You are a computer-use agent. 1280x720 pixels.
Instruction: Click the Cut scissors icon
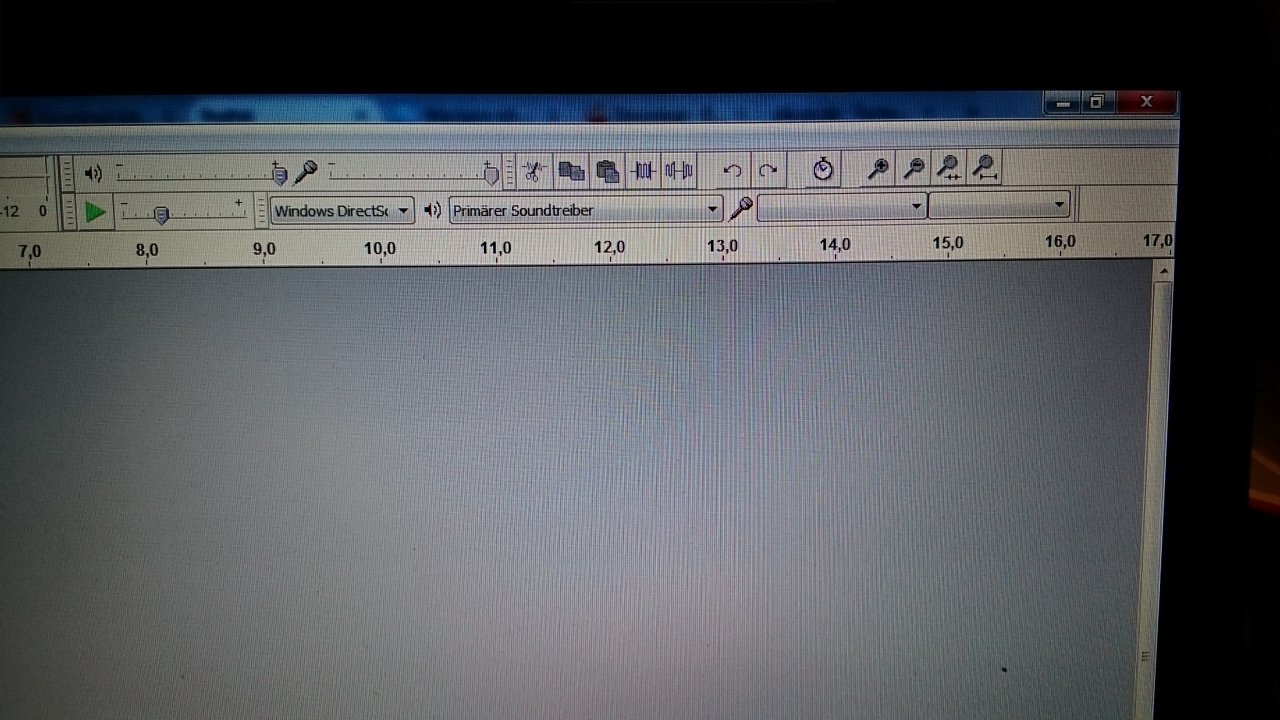[535, 171]
